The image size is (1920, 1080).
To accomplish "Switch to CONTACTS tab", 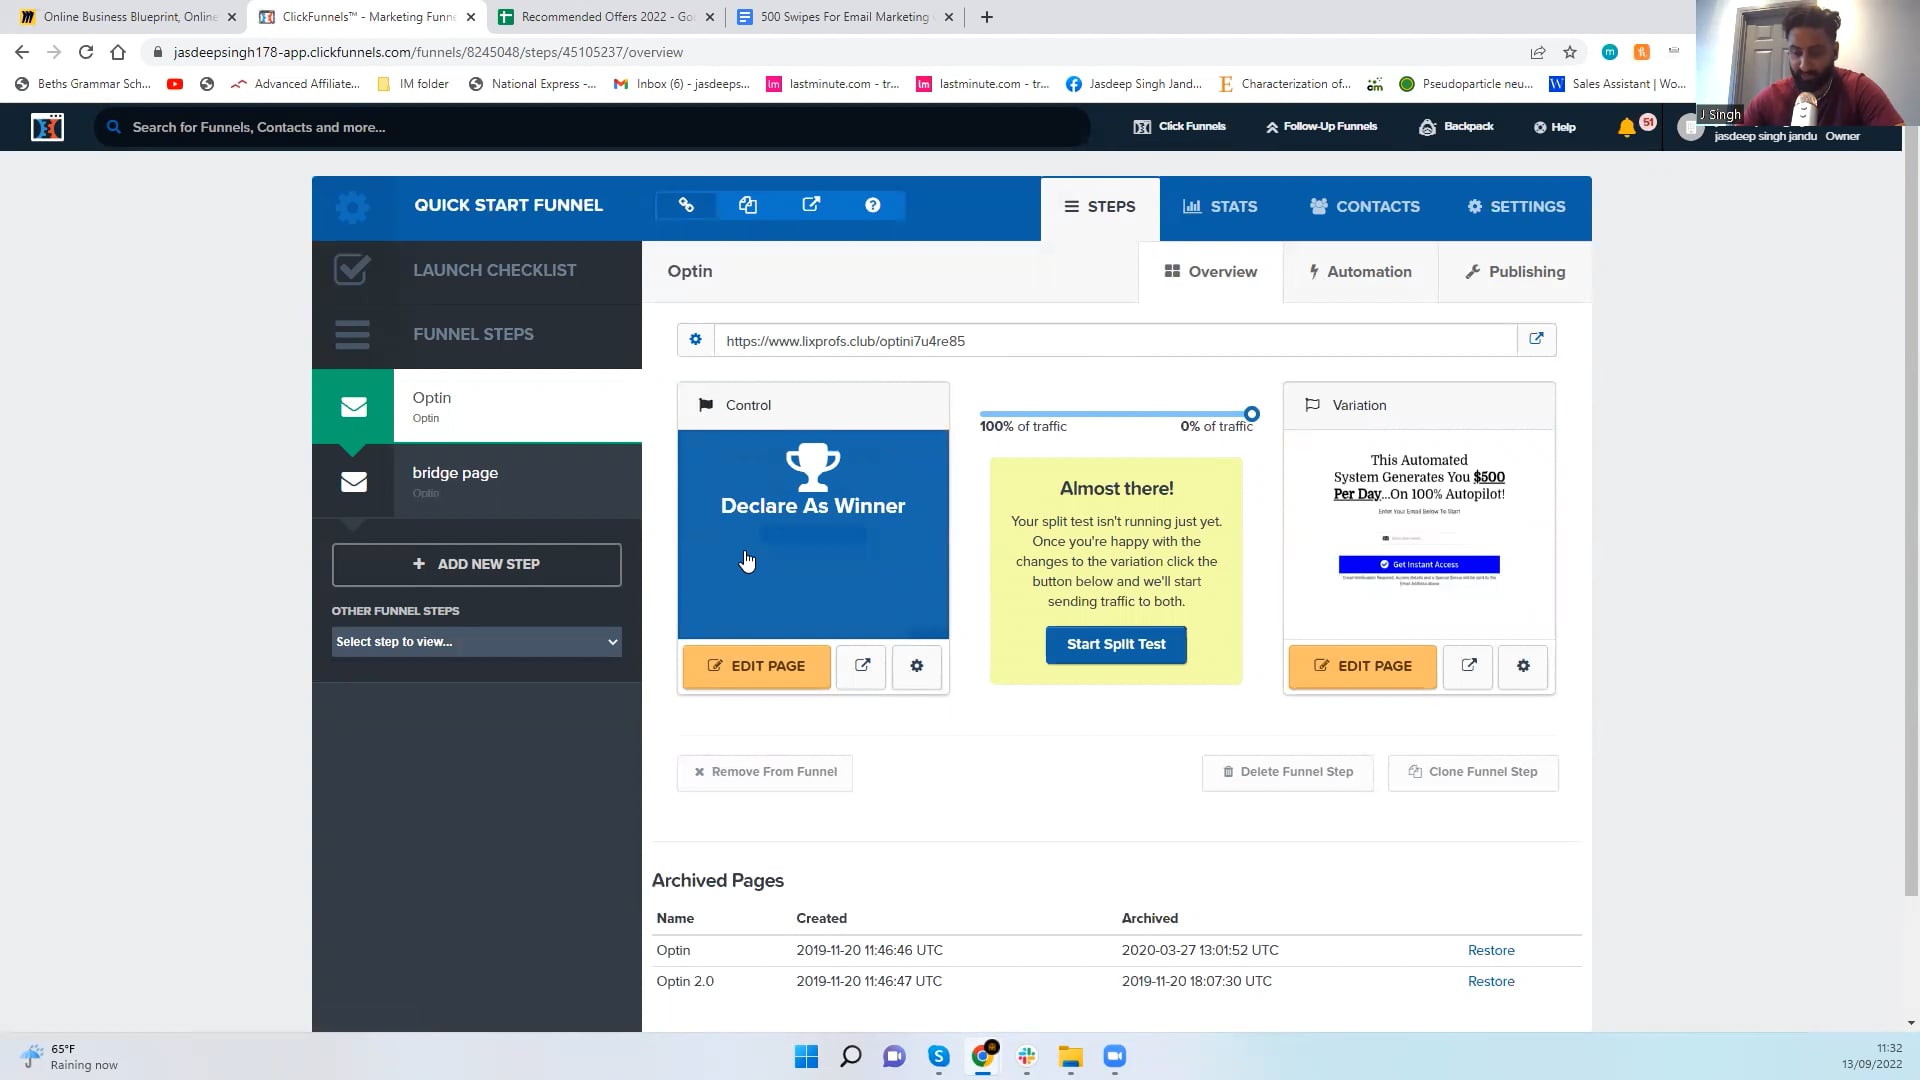I will (x=1364, y=207).
